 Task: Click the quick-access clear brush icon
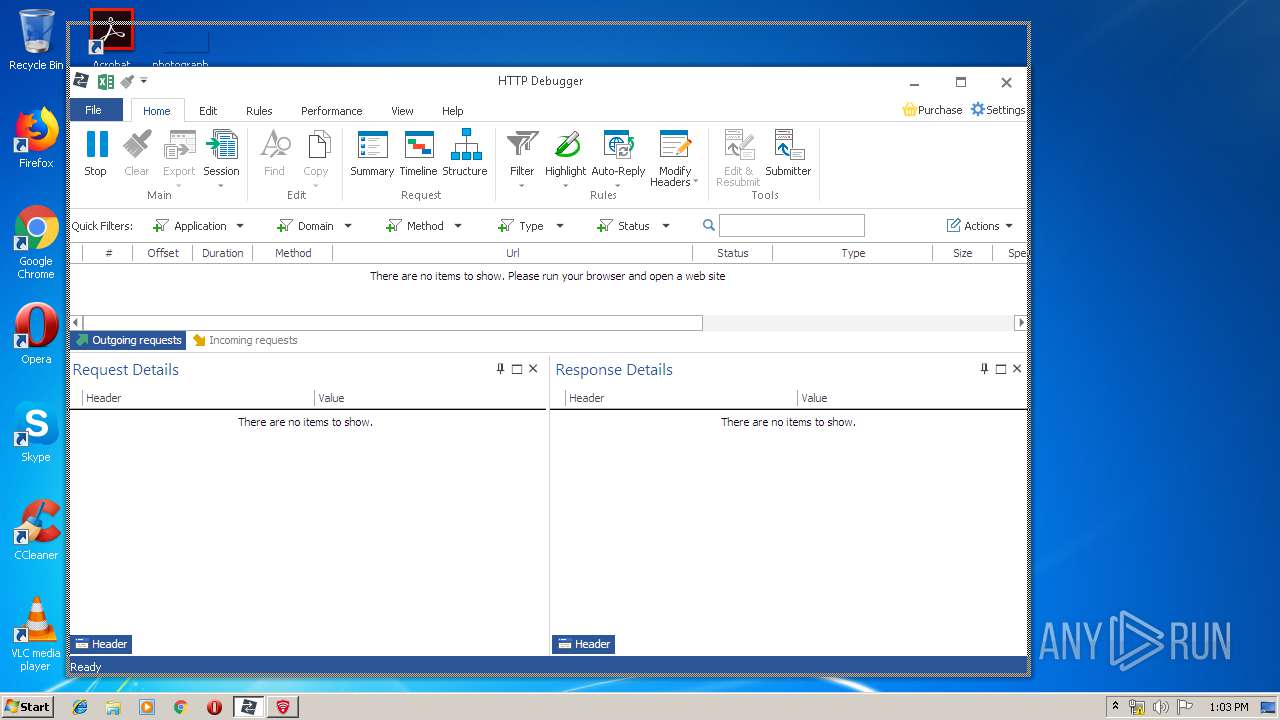[x=127, y=82]
